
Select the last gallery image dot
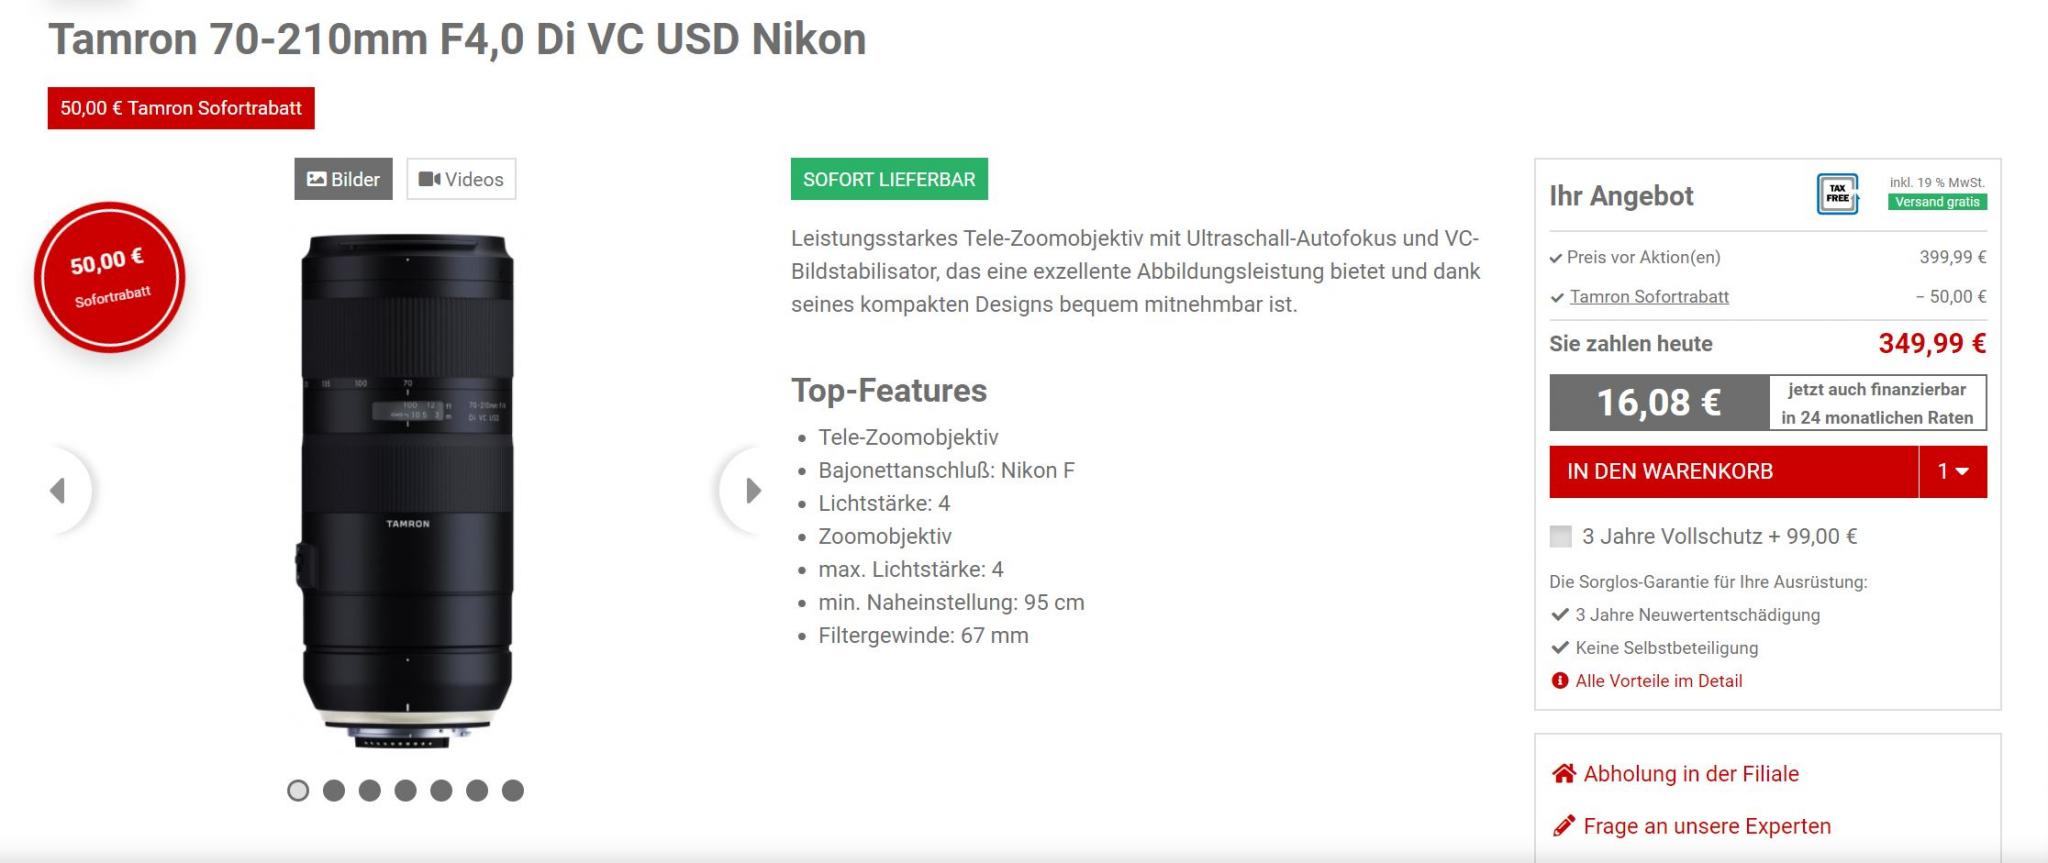pyautogui.click(x=513, y=791)
